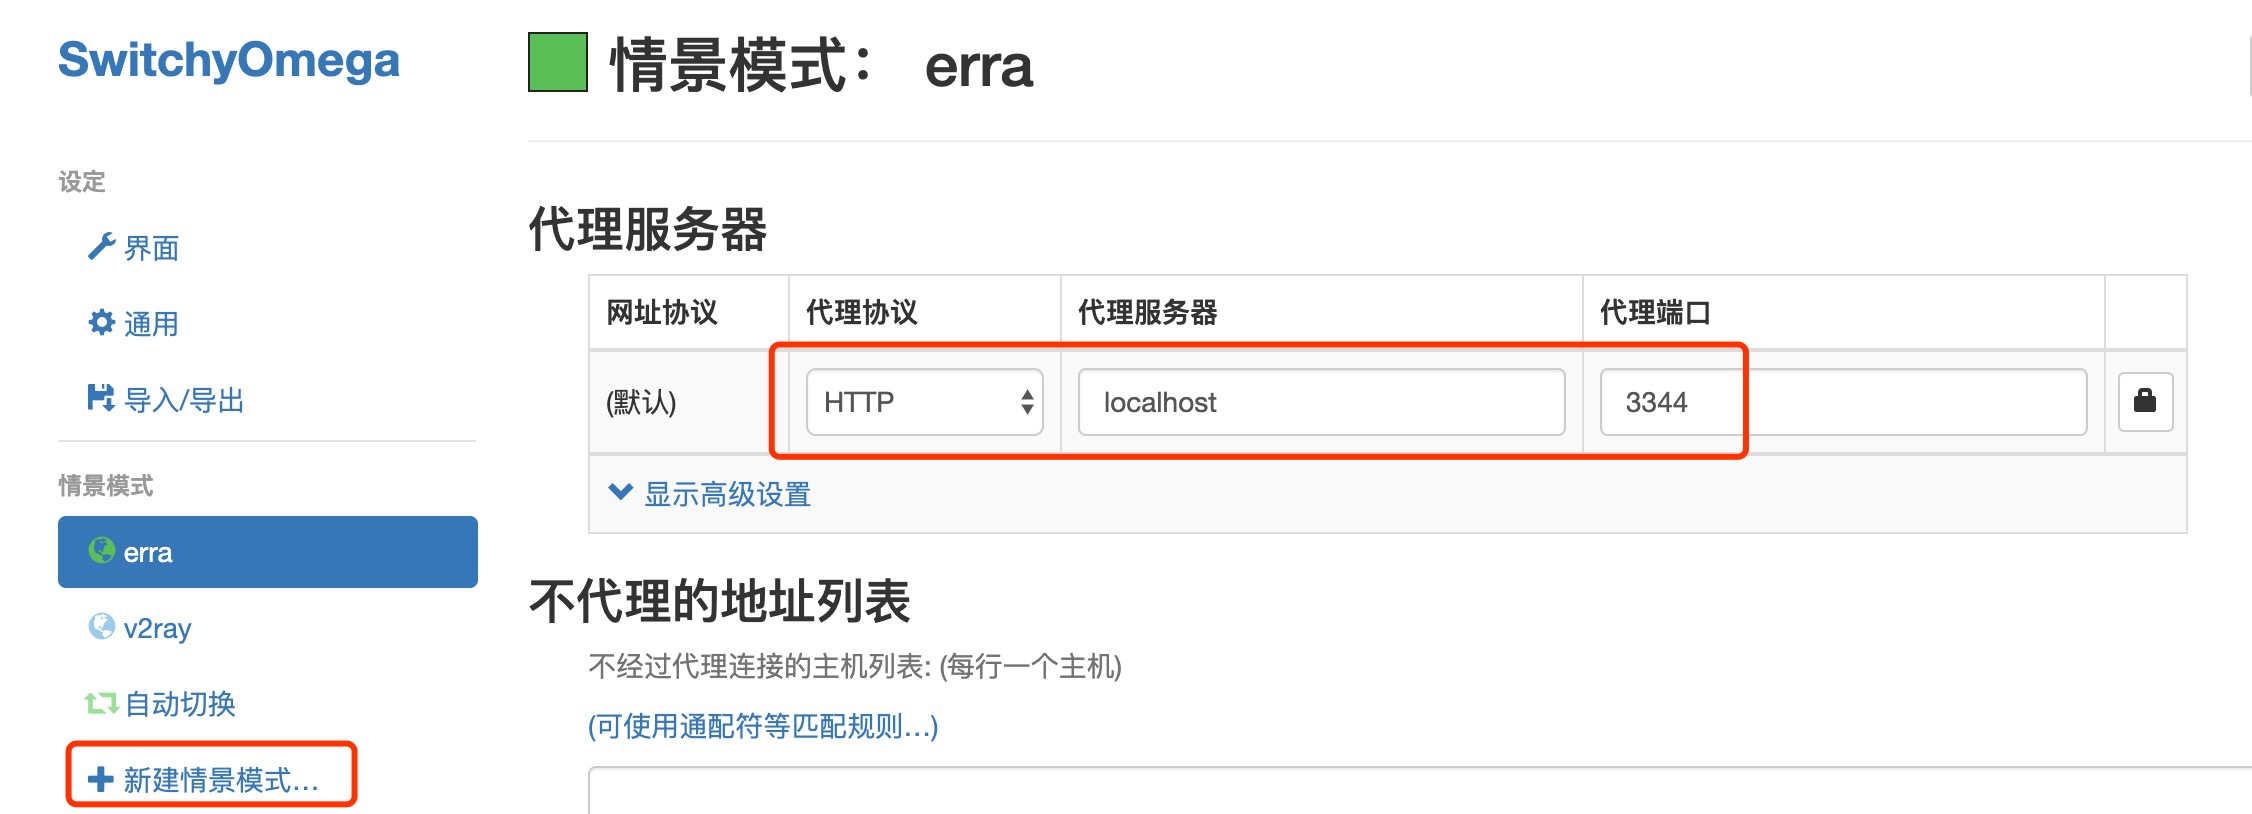Click the 新建情景模式... link
The height and width of the screenshot is (814, 2252).
click(220, 780)
